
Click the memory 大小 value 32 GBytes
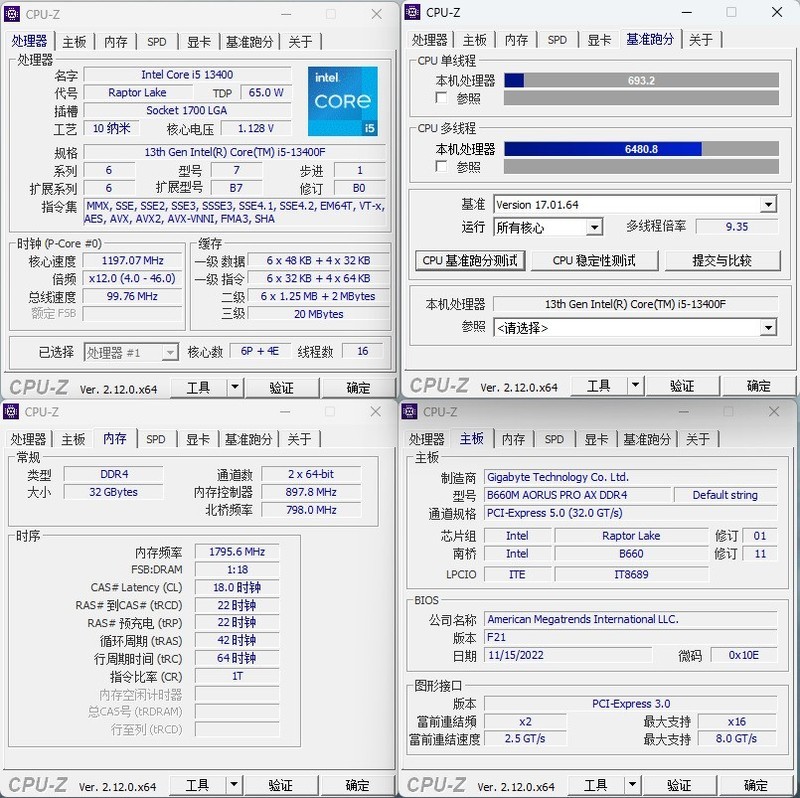click(x=113, y=492)
